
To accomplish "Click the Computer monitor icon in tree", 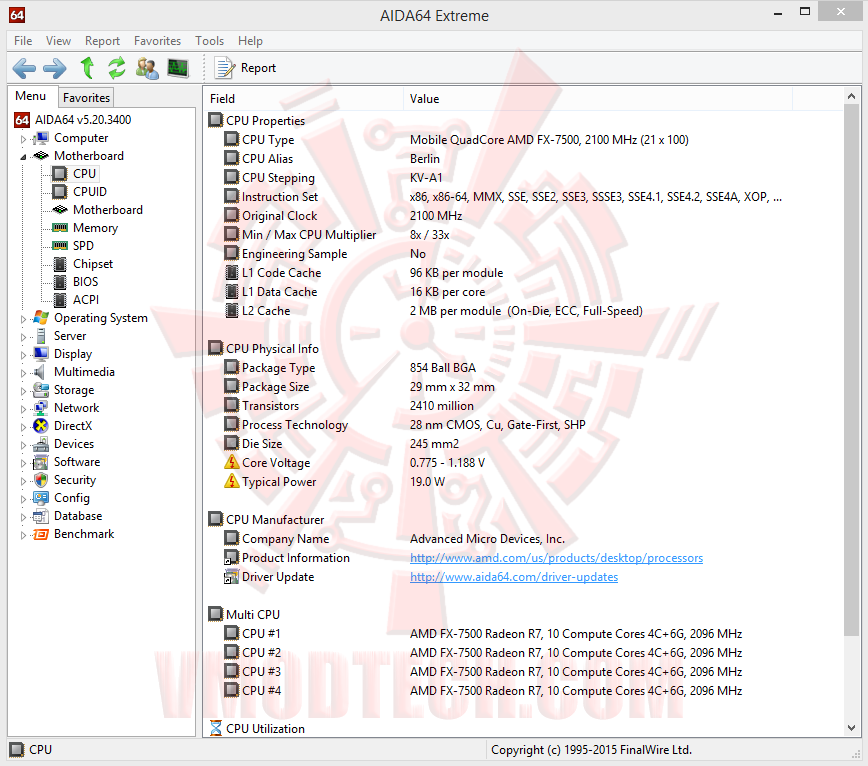I will tap(40, 138).
